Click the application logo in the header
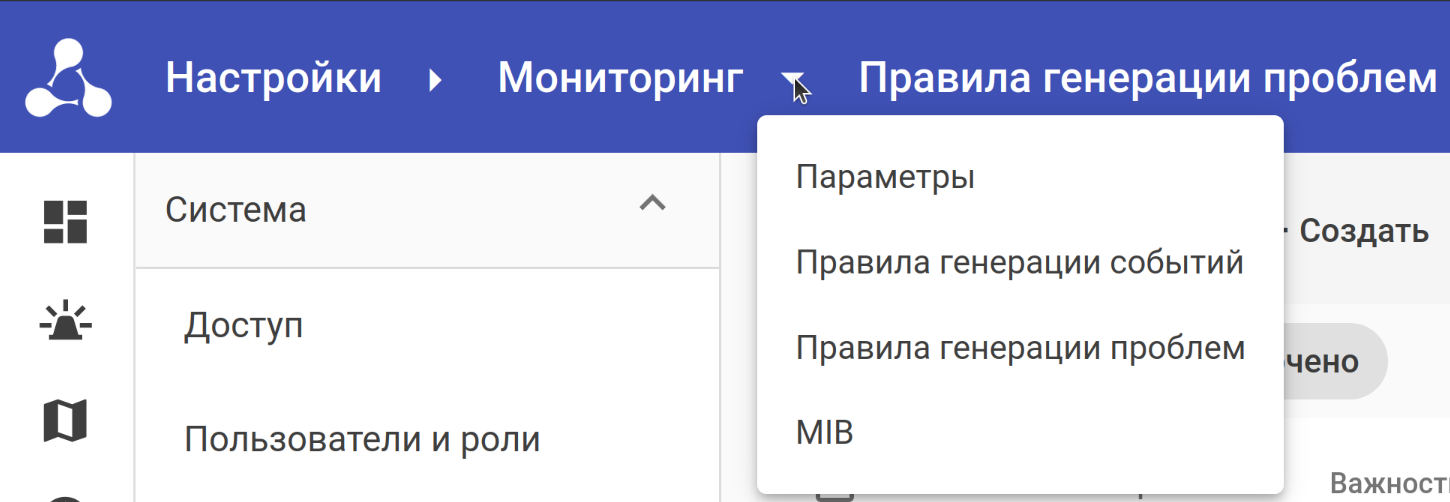 coord(68,78)
